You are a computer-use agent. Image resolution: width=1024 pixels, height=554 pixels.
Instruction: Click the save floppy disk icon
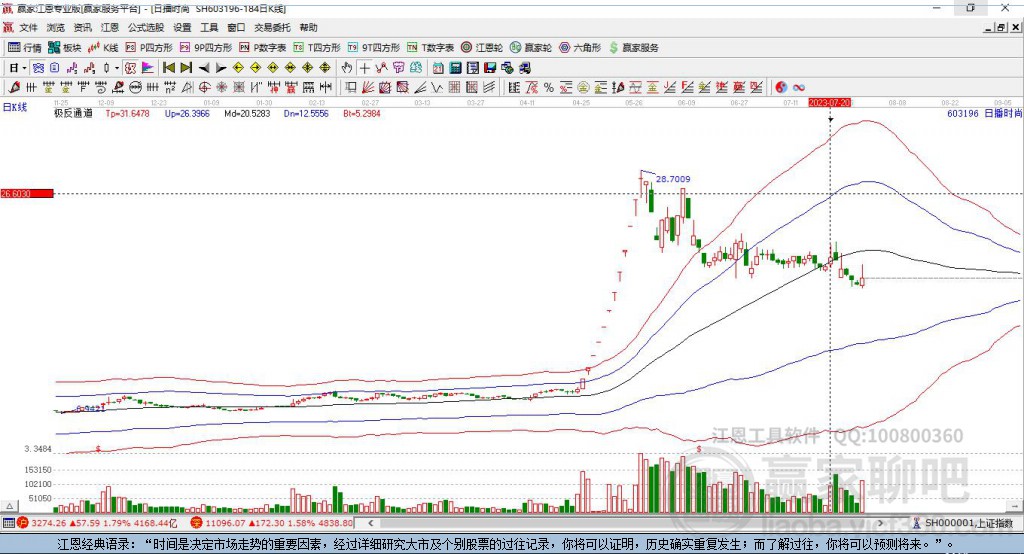click(x=490, y=68)
